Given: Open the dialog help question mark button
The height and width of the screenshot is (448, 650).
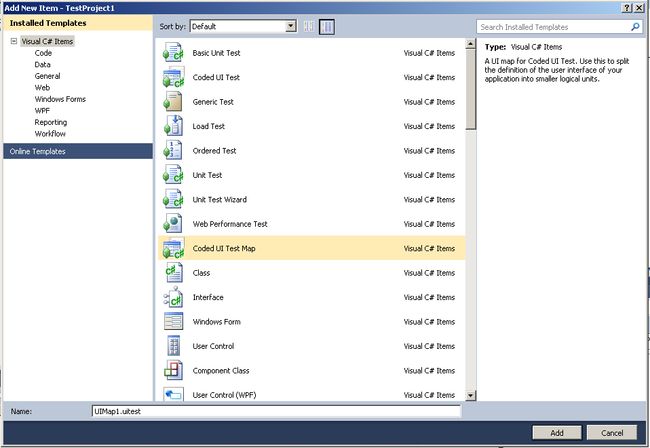Looking at the screenshot, I should coord(627,8).
